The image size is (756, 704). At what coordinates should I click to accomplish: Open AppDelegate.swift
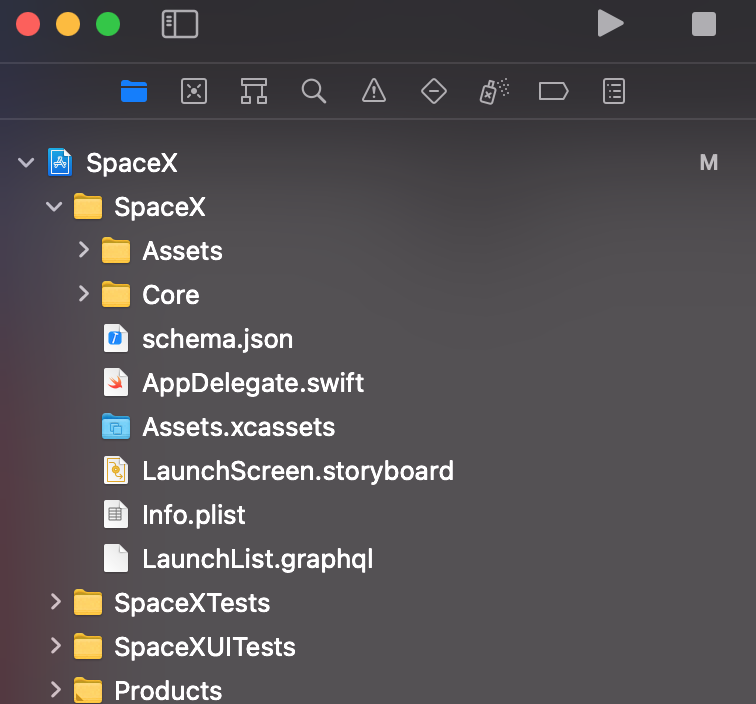(253, 383)
